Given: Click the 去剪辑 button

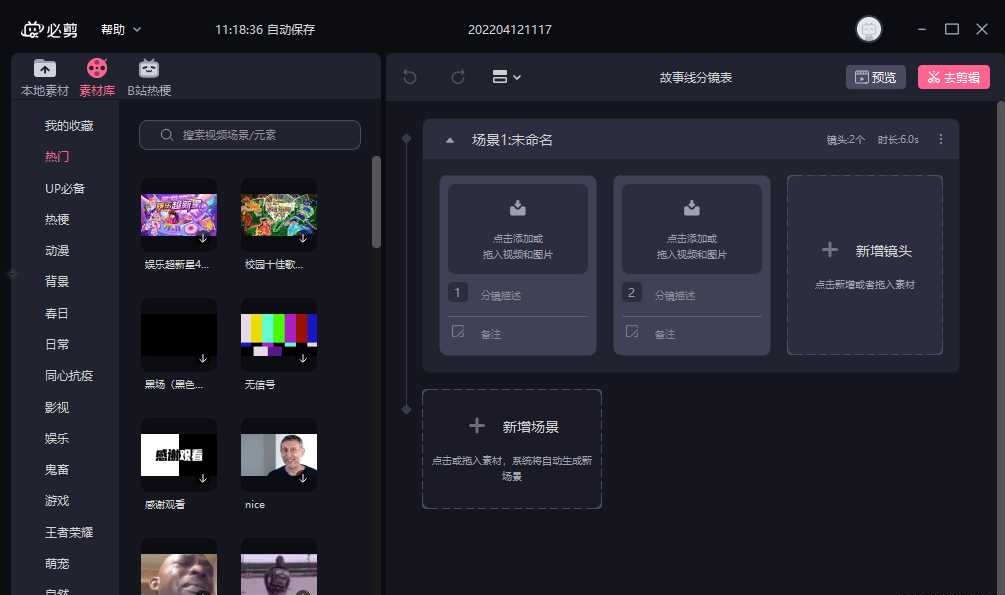Looking at the screenshot, I should 954,77.
